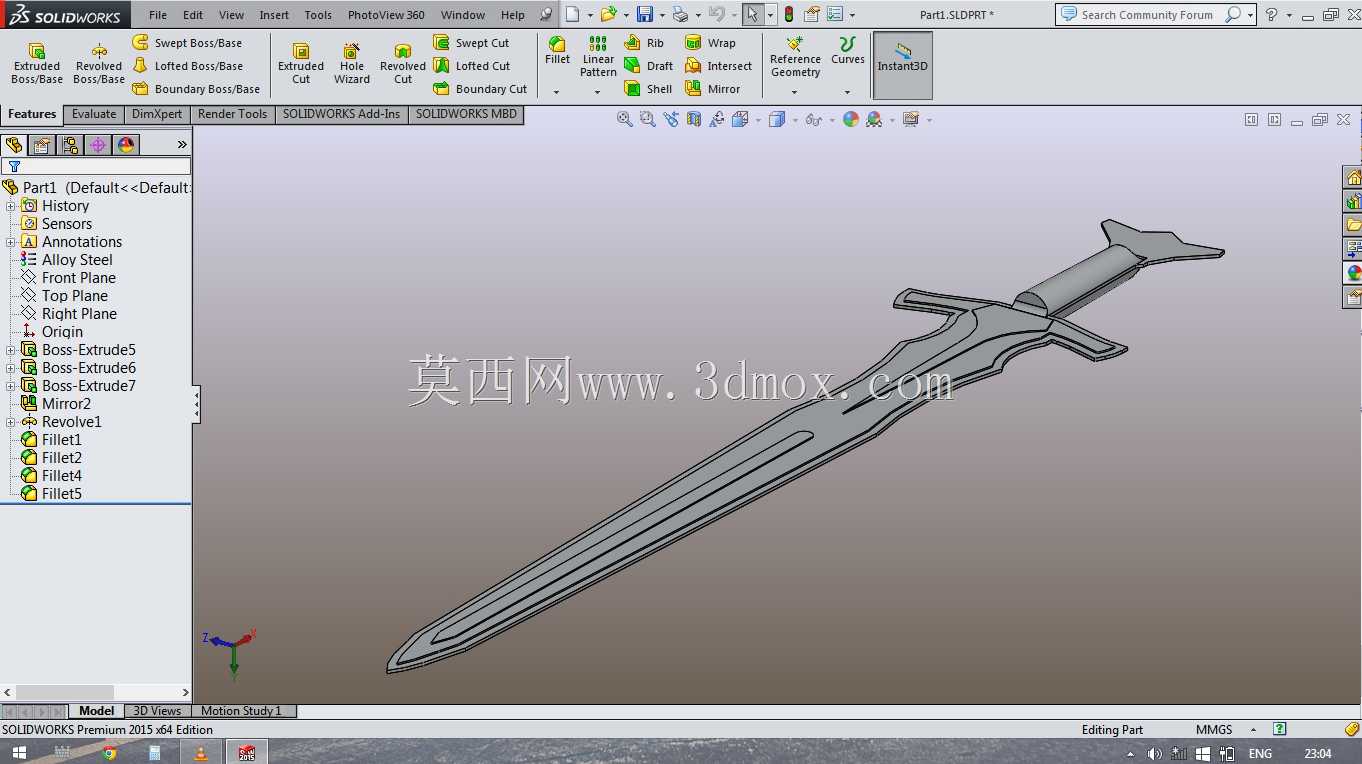Select the Mirror feature

[712, 89]
